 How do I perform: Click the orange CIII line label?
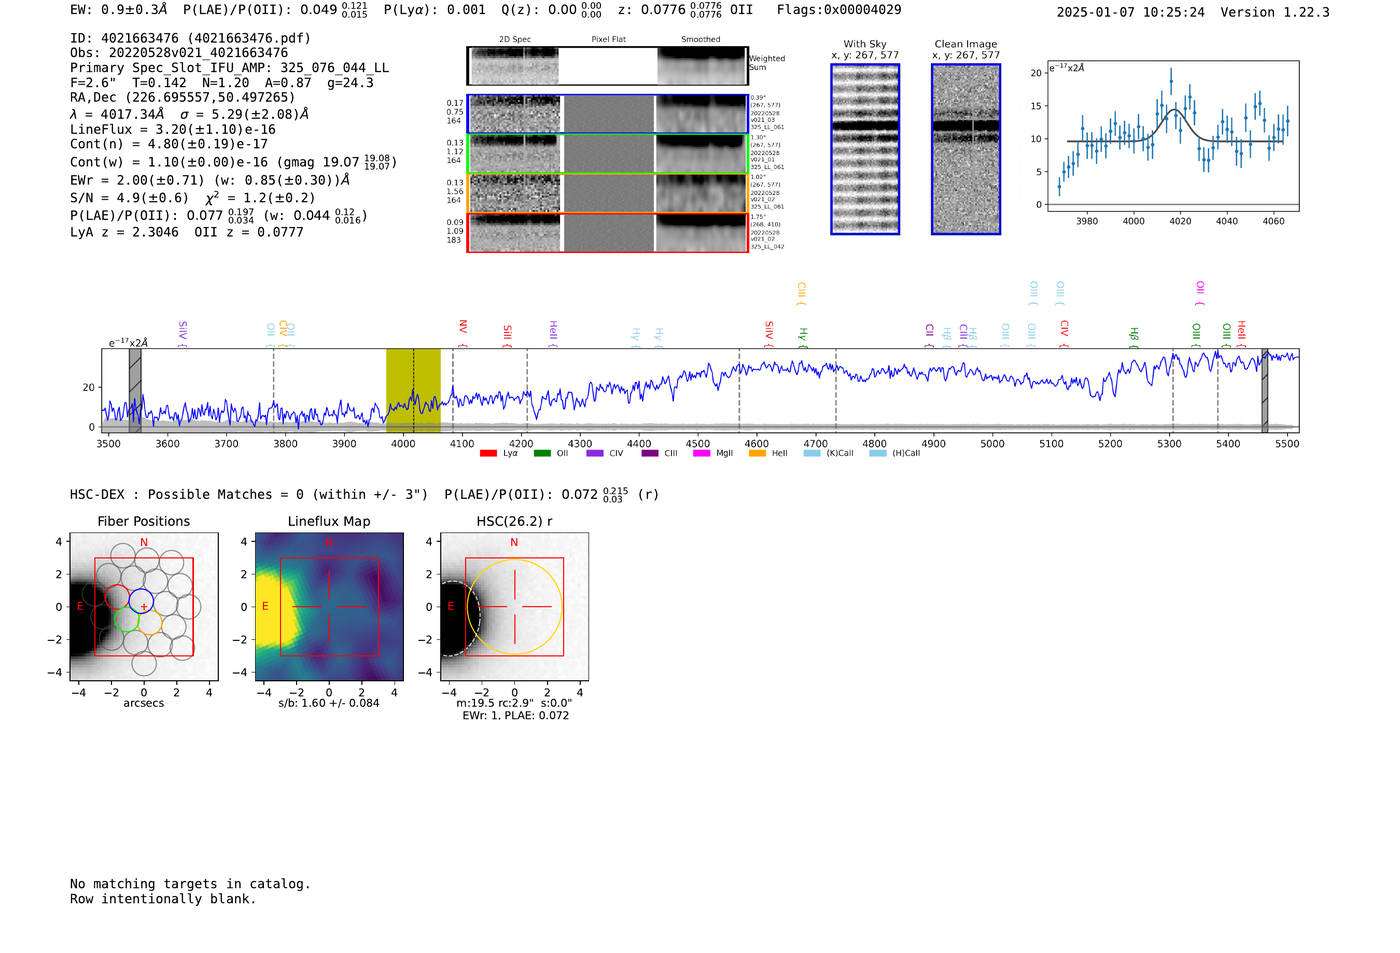pyautogui.click(x=801, y=294)
